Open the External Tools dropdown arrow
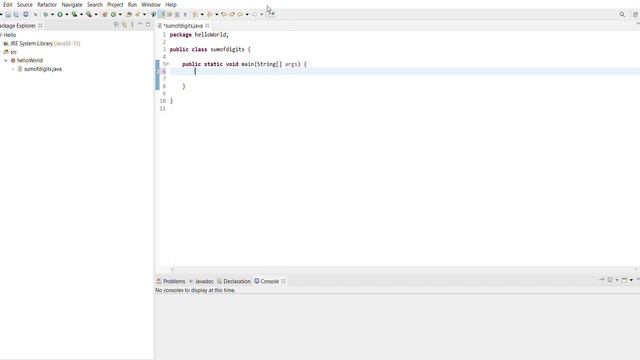The width and height of the screenshot is (640, 360). tap(96, 14)
